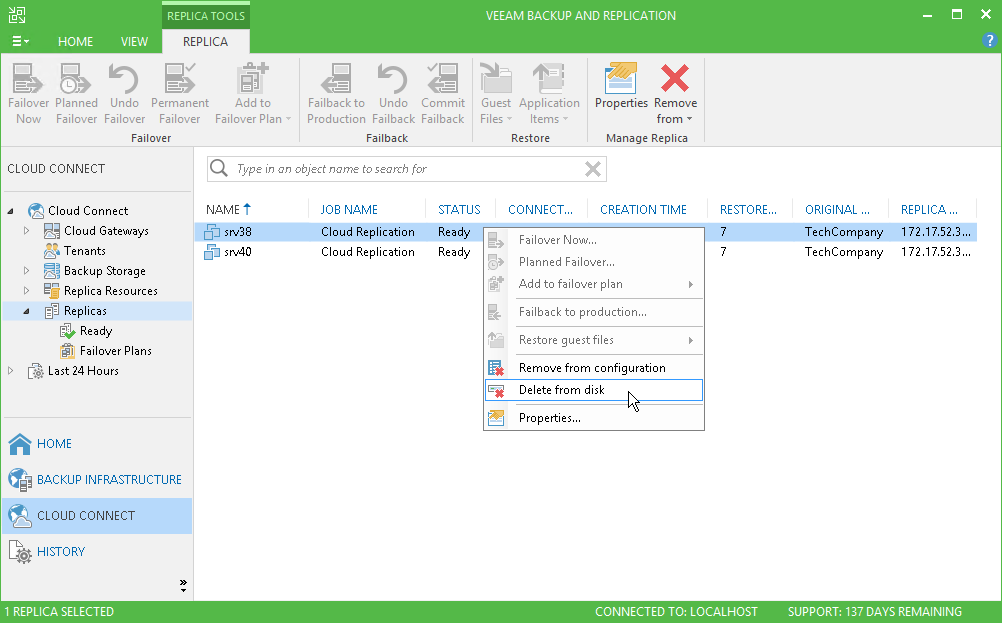
Task: Choose Properties... in the context menu
Action: [594, 418]
